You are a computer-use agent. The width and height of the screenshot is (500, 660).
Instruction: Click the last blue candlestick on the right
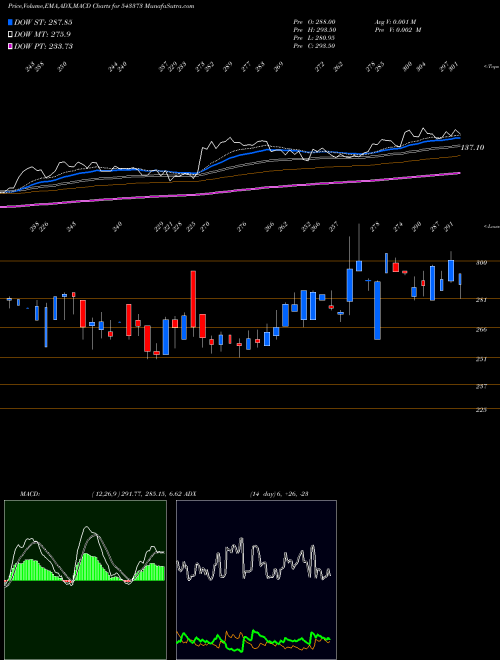[460, 279]
